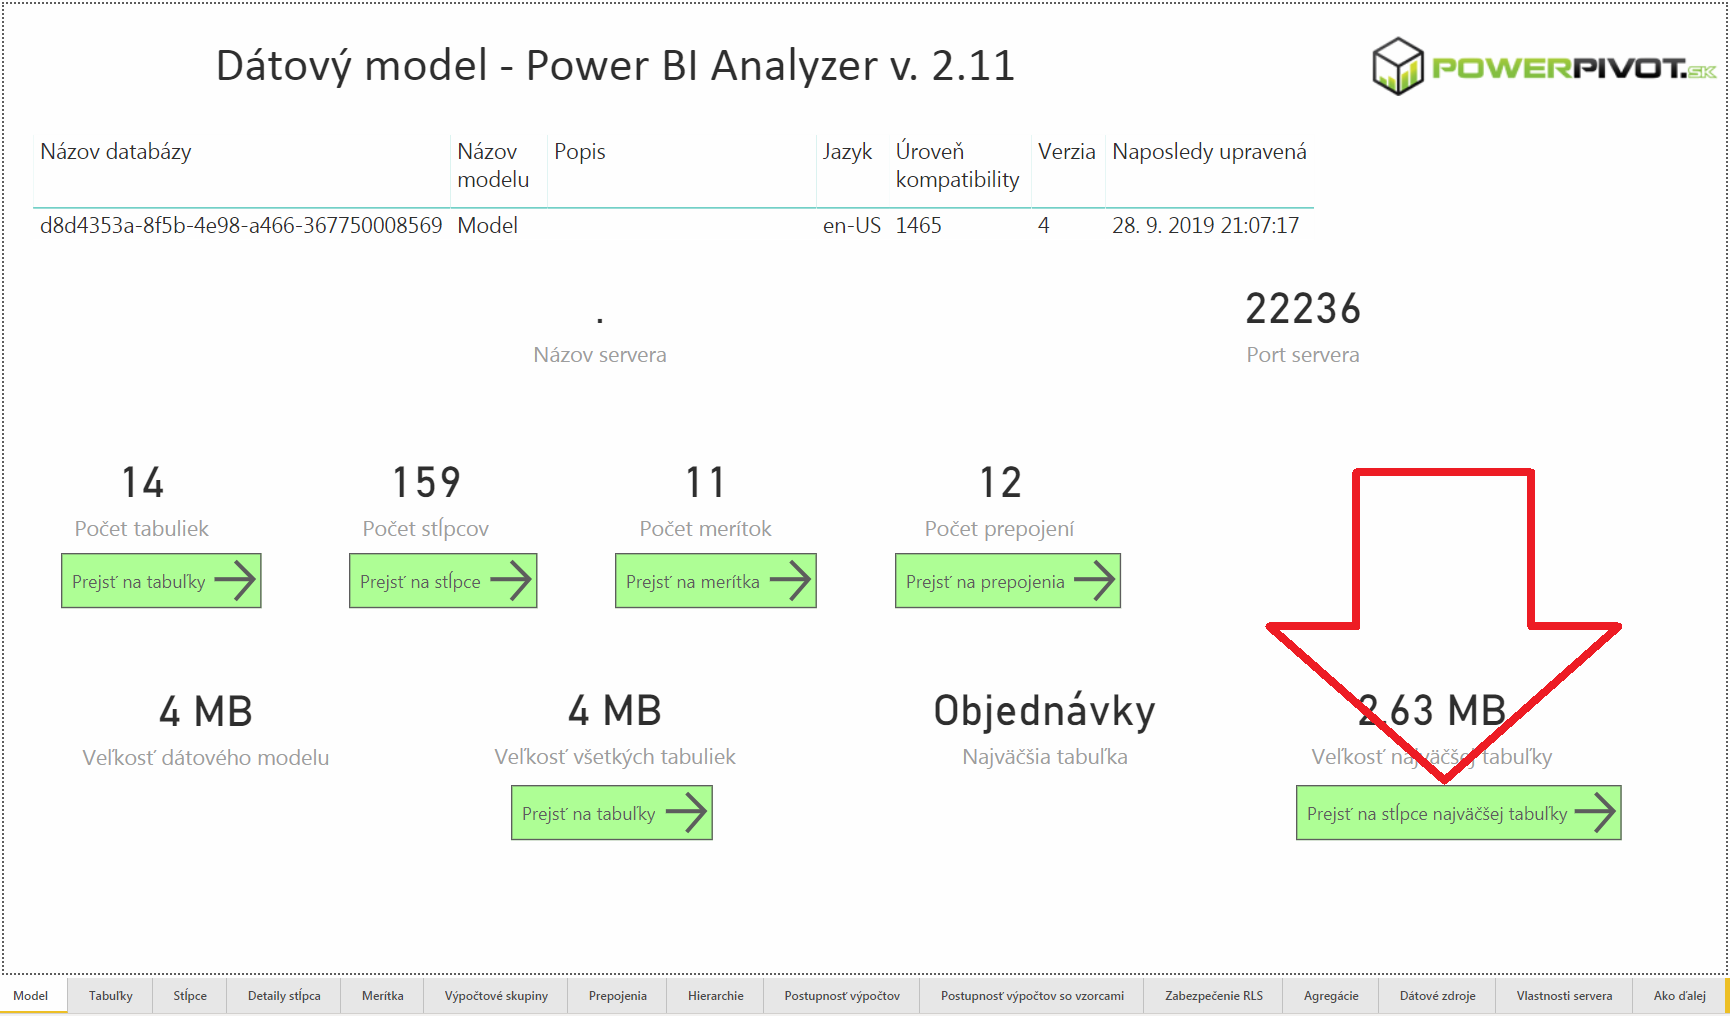Click the Názov servera label
The image size is (1730, 1016).
click(x=600, y=355)
